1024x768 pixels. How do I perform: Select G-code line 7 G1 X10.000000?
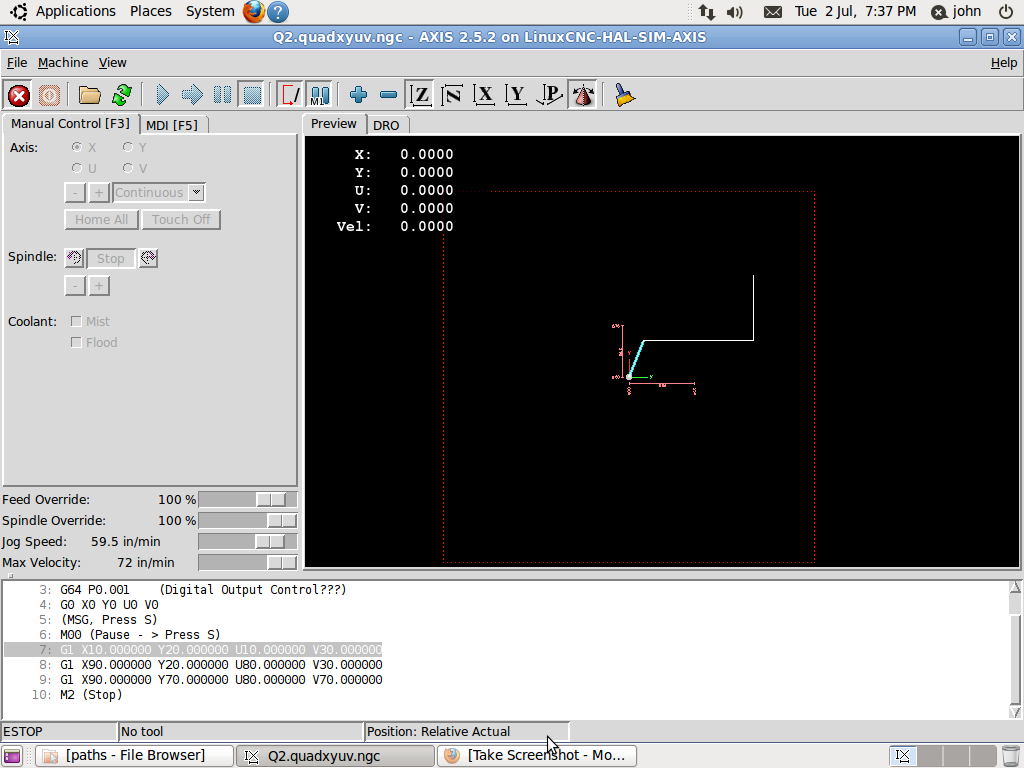click(193, 650)
